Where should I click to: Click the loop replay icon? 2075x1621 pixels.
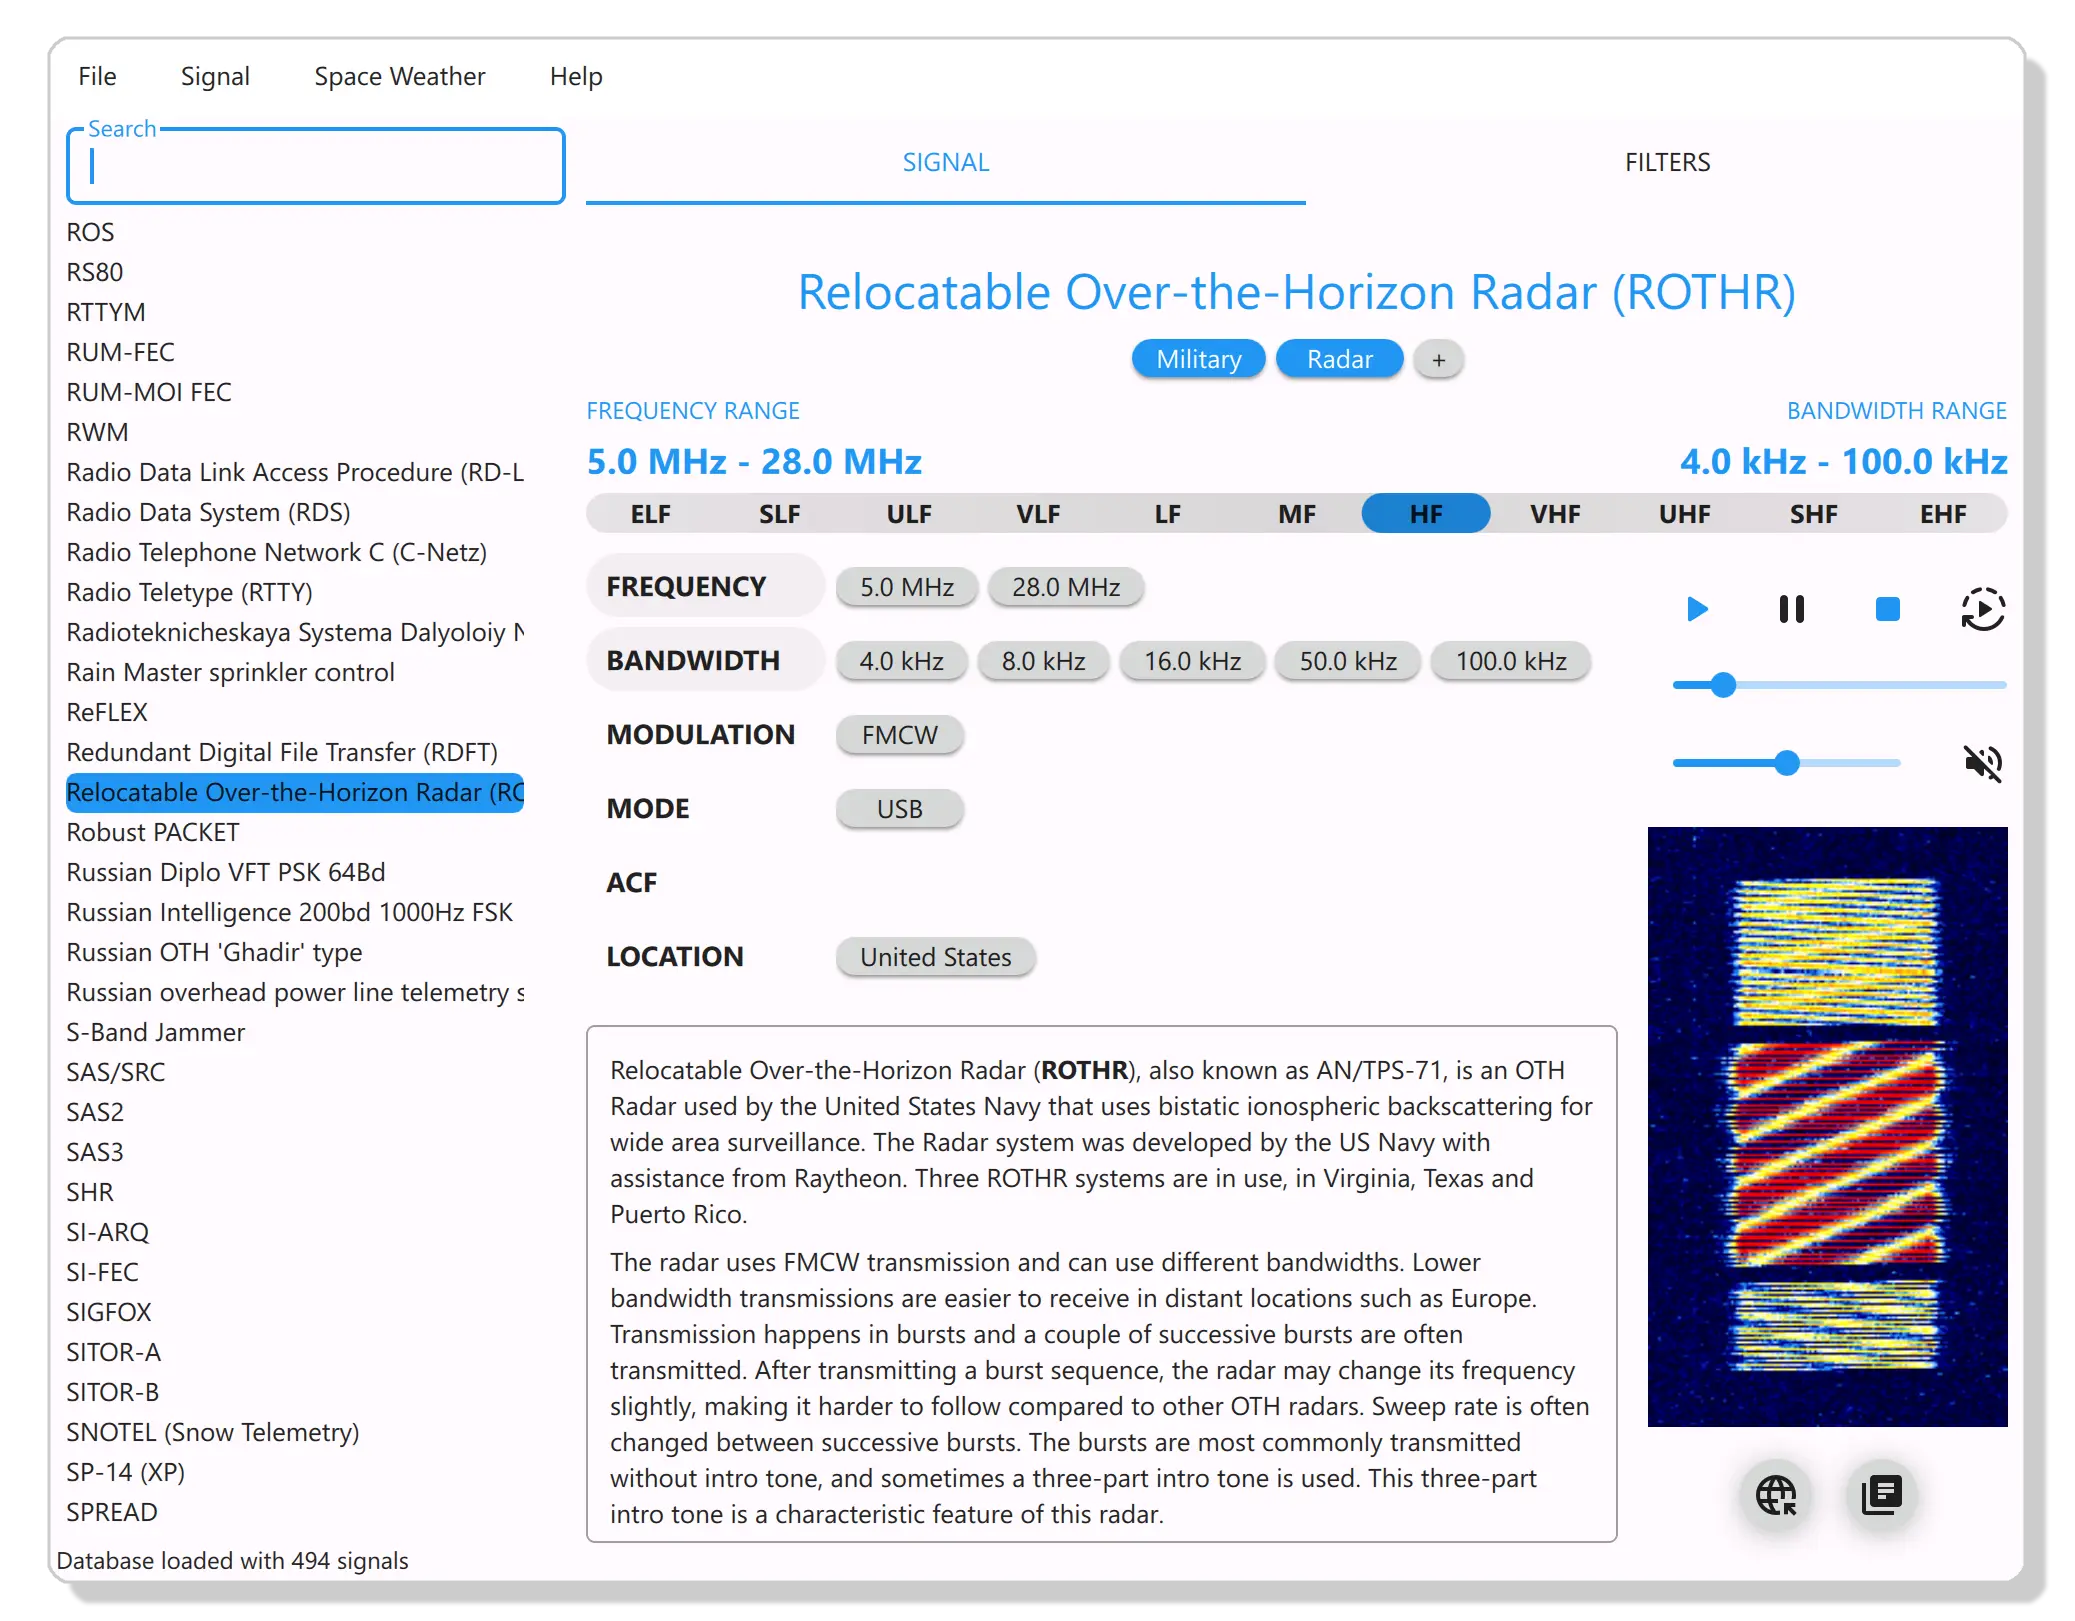1982,609
